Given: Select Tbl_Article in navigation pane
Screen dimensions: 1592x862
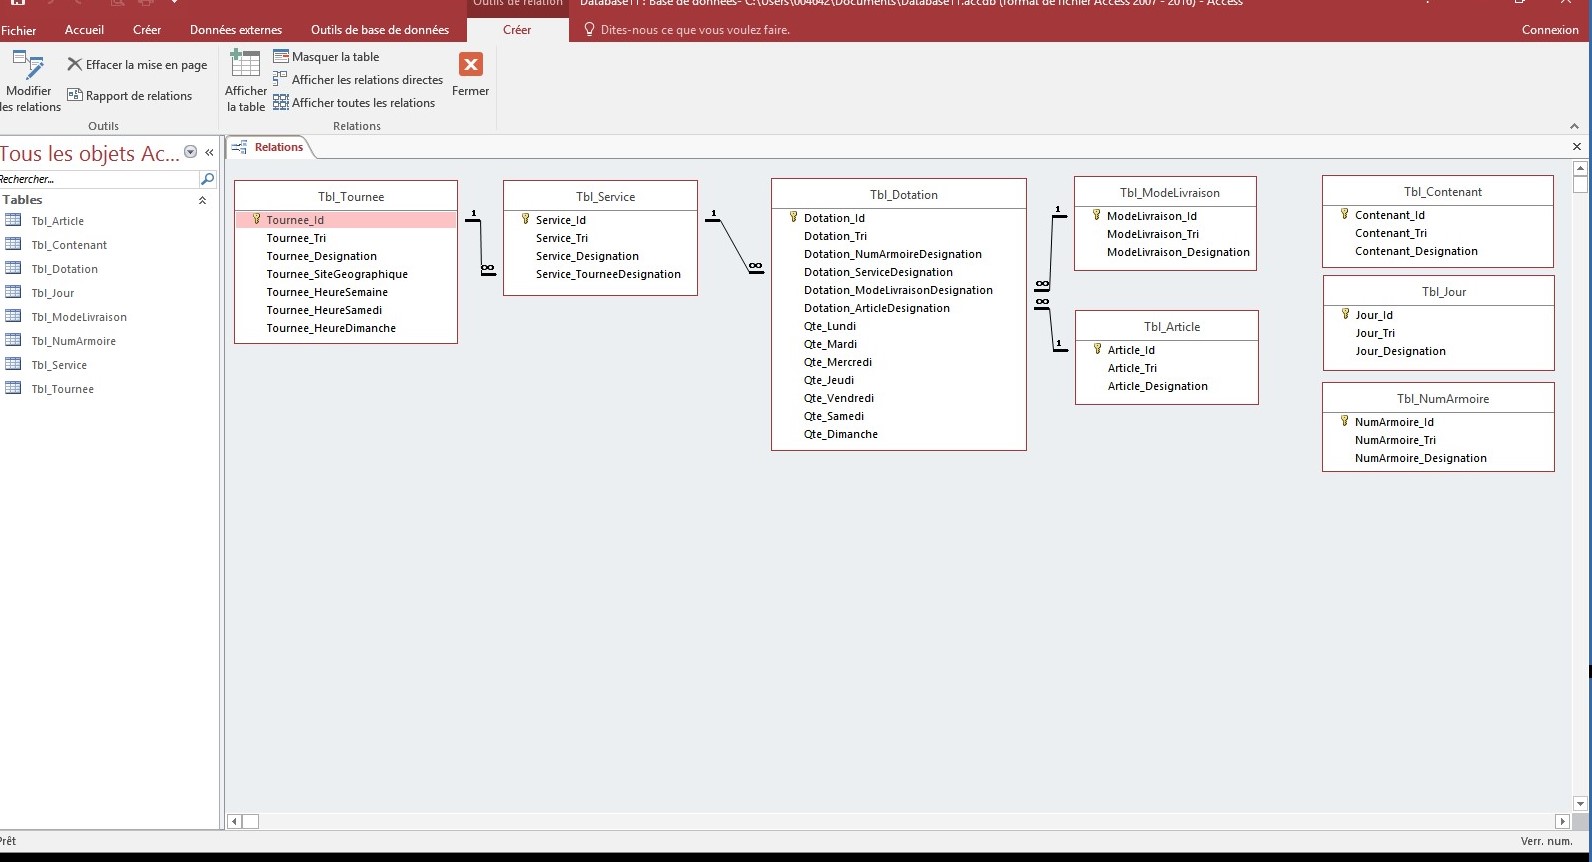Looking at the screenshot, I should 57,221.
